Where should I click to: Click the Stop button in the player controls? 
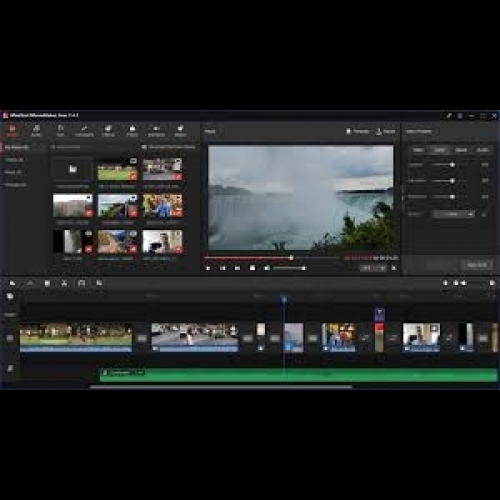pyautogui.click(x=252, y=268)
